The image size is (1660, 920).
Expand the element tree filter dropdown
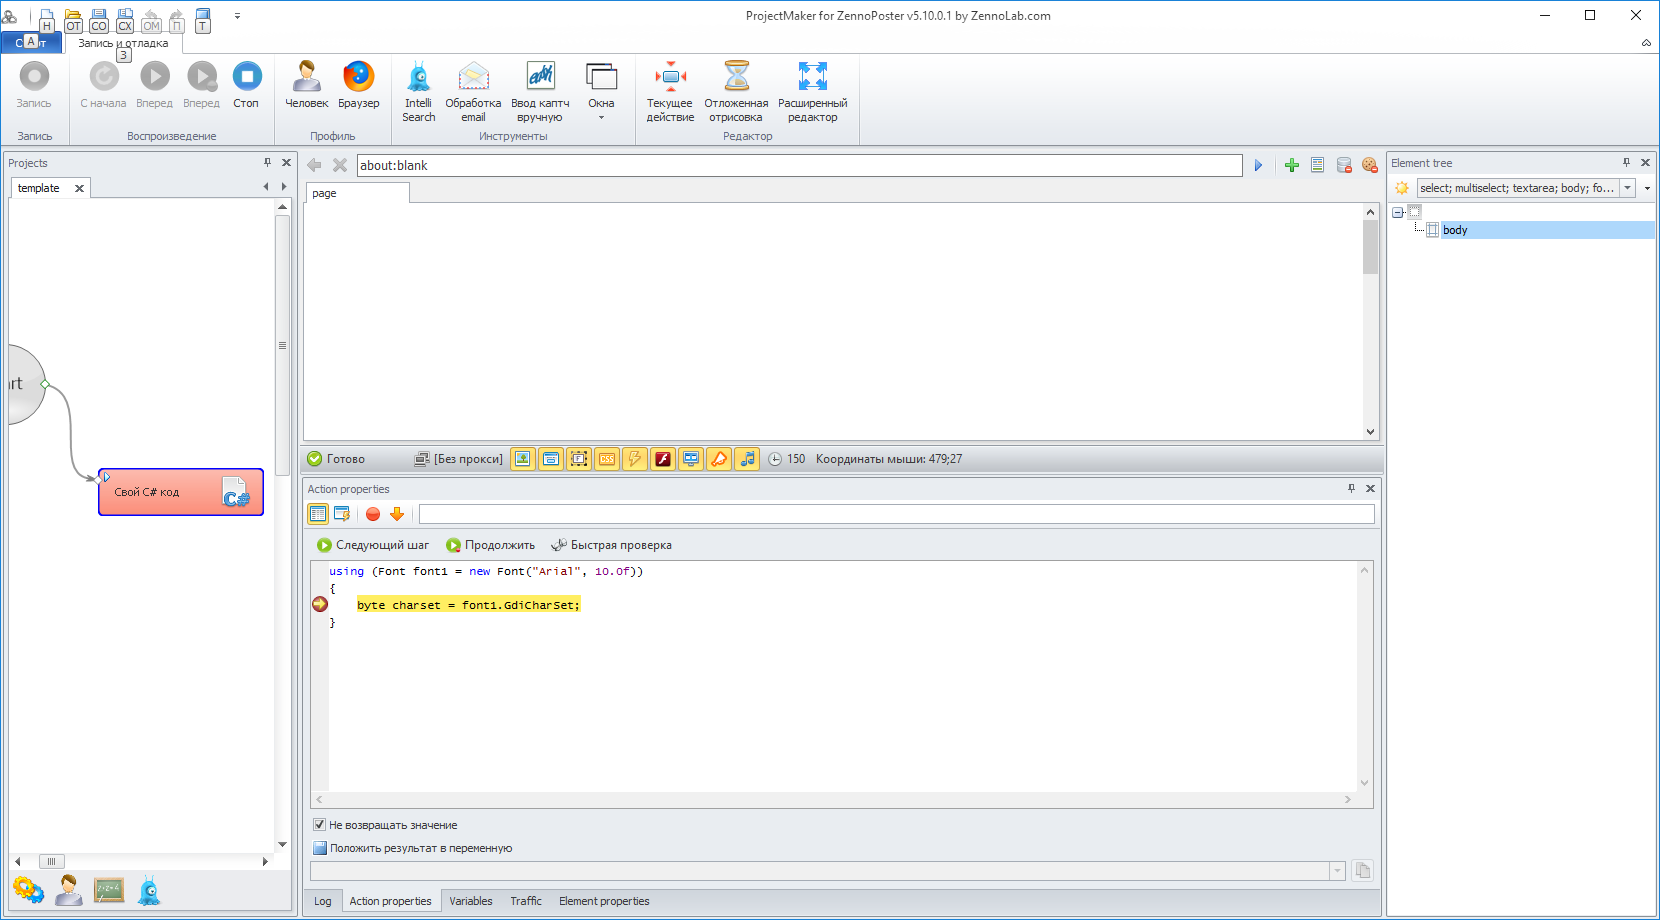pyautogui.click(x=1627, y=188)
